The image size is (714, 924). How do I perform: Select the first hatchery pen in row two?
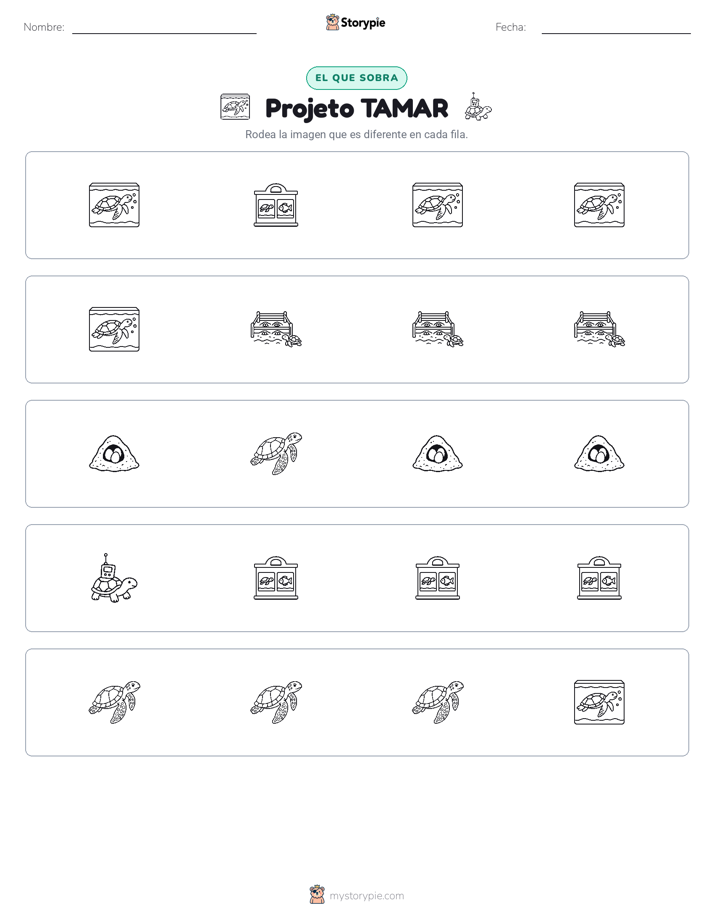[x=276, y=329]
